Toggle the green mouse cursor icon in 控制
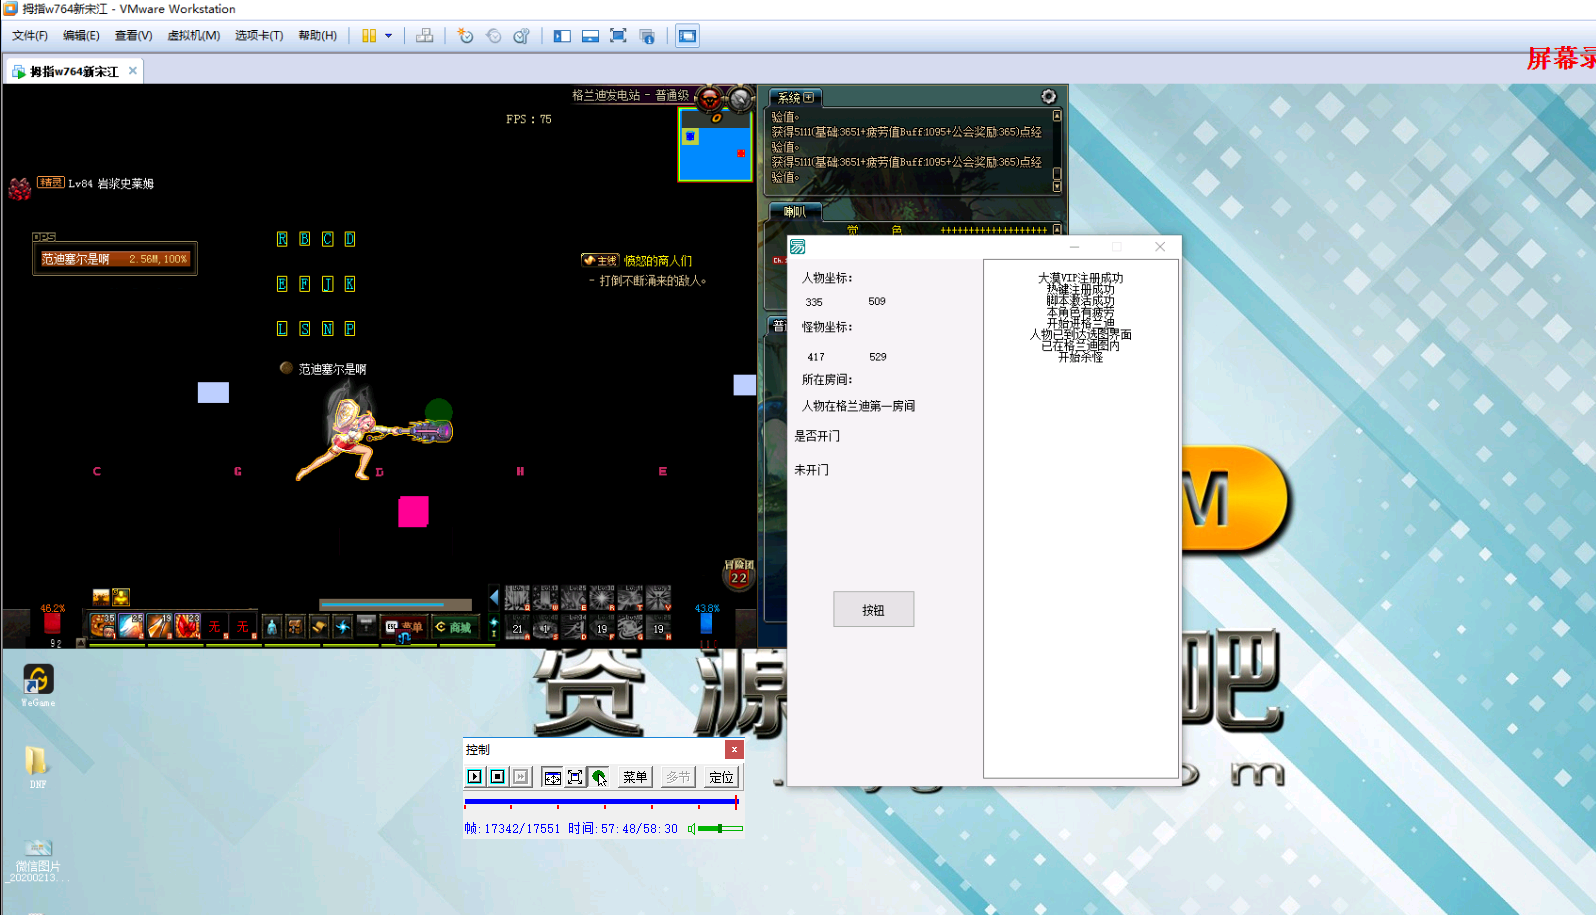This screenshot has width=1596, height=915. click(598, 777)
